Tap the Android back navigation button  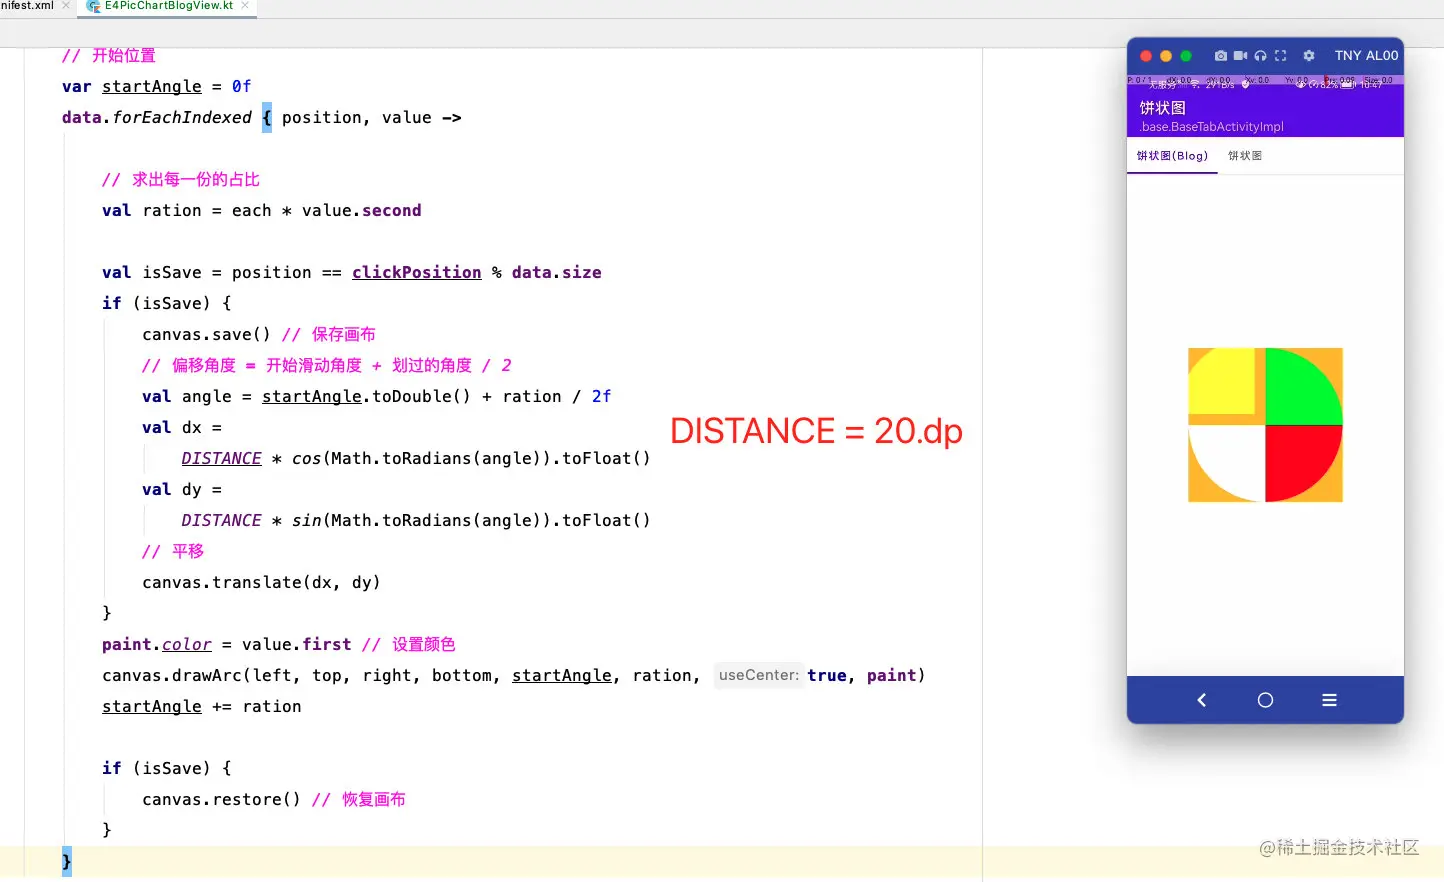(x=1202, y=700)
